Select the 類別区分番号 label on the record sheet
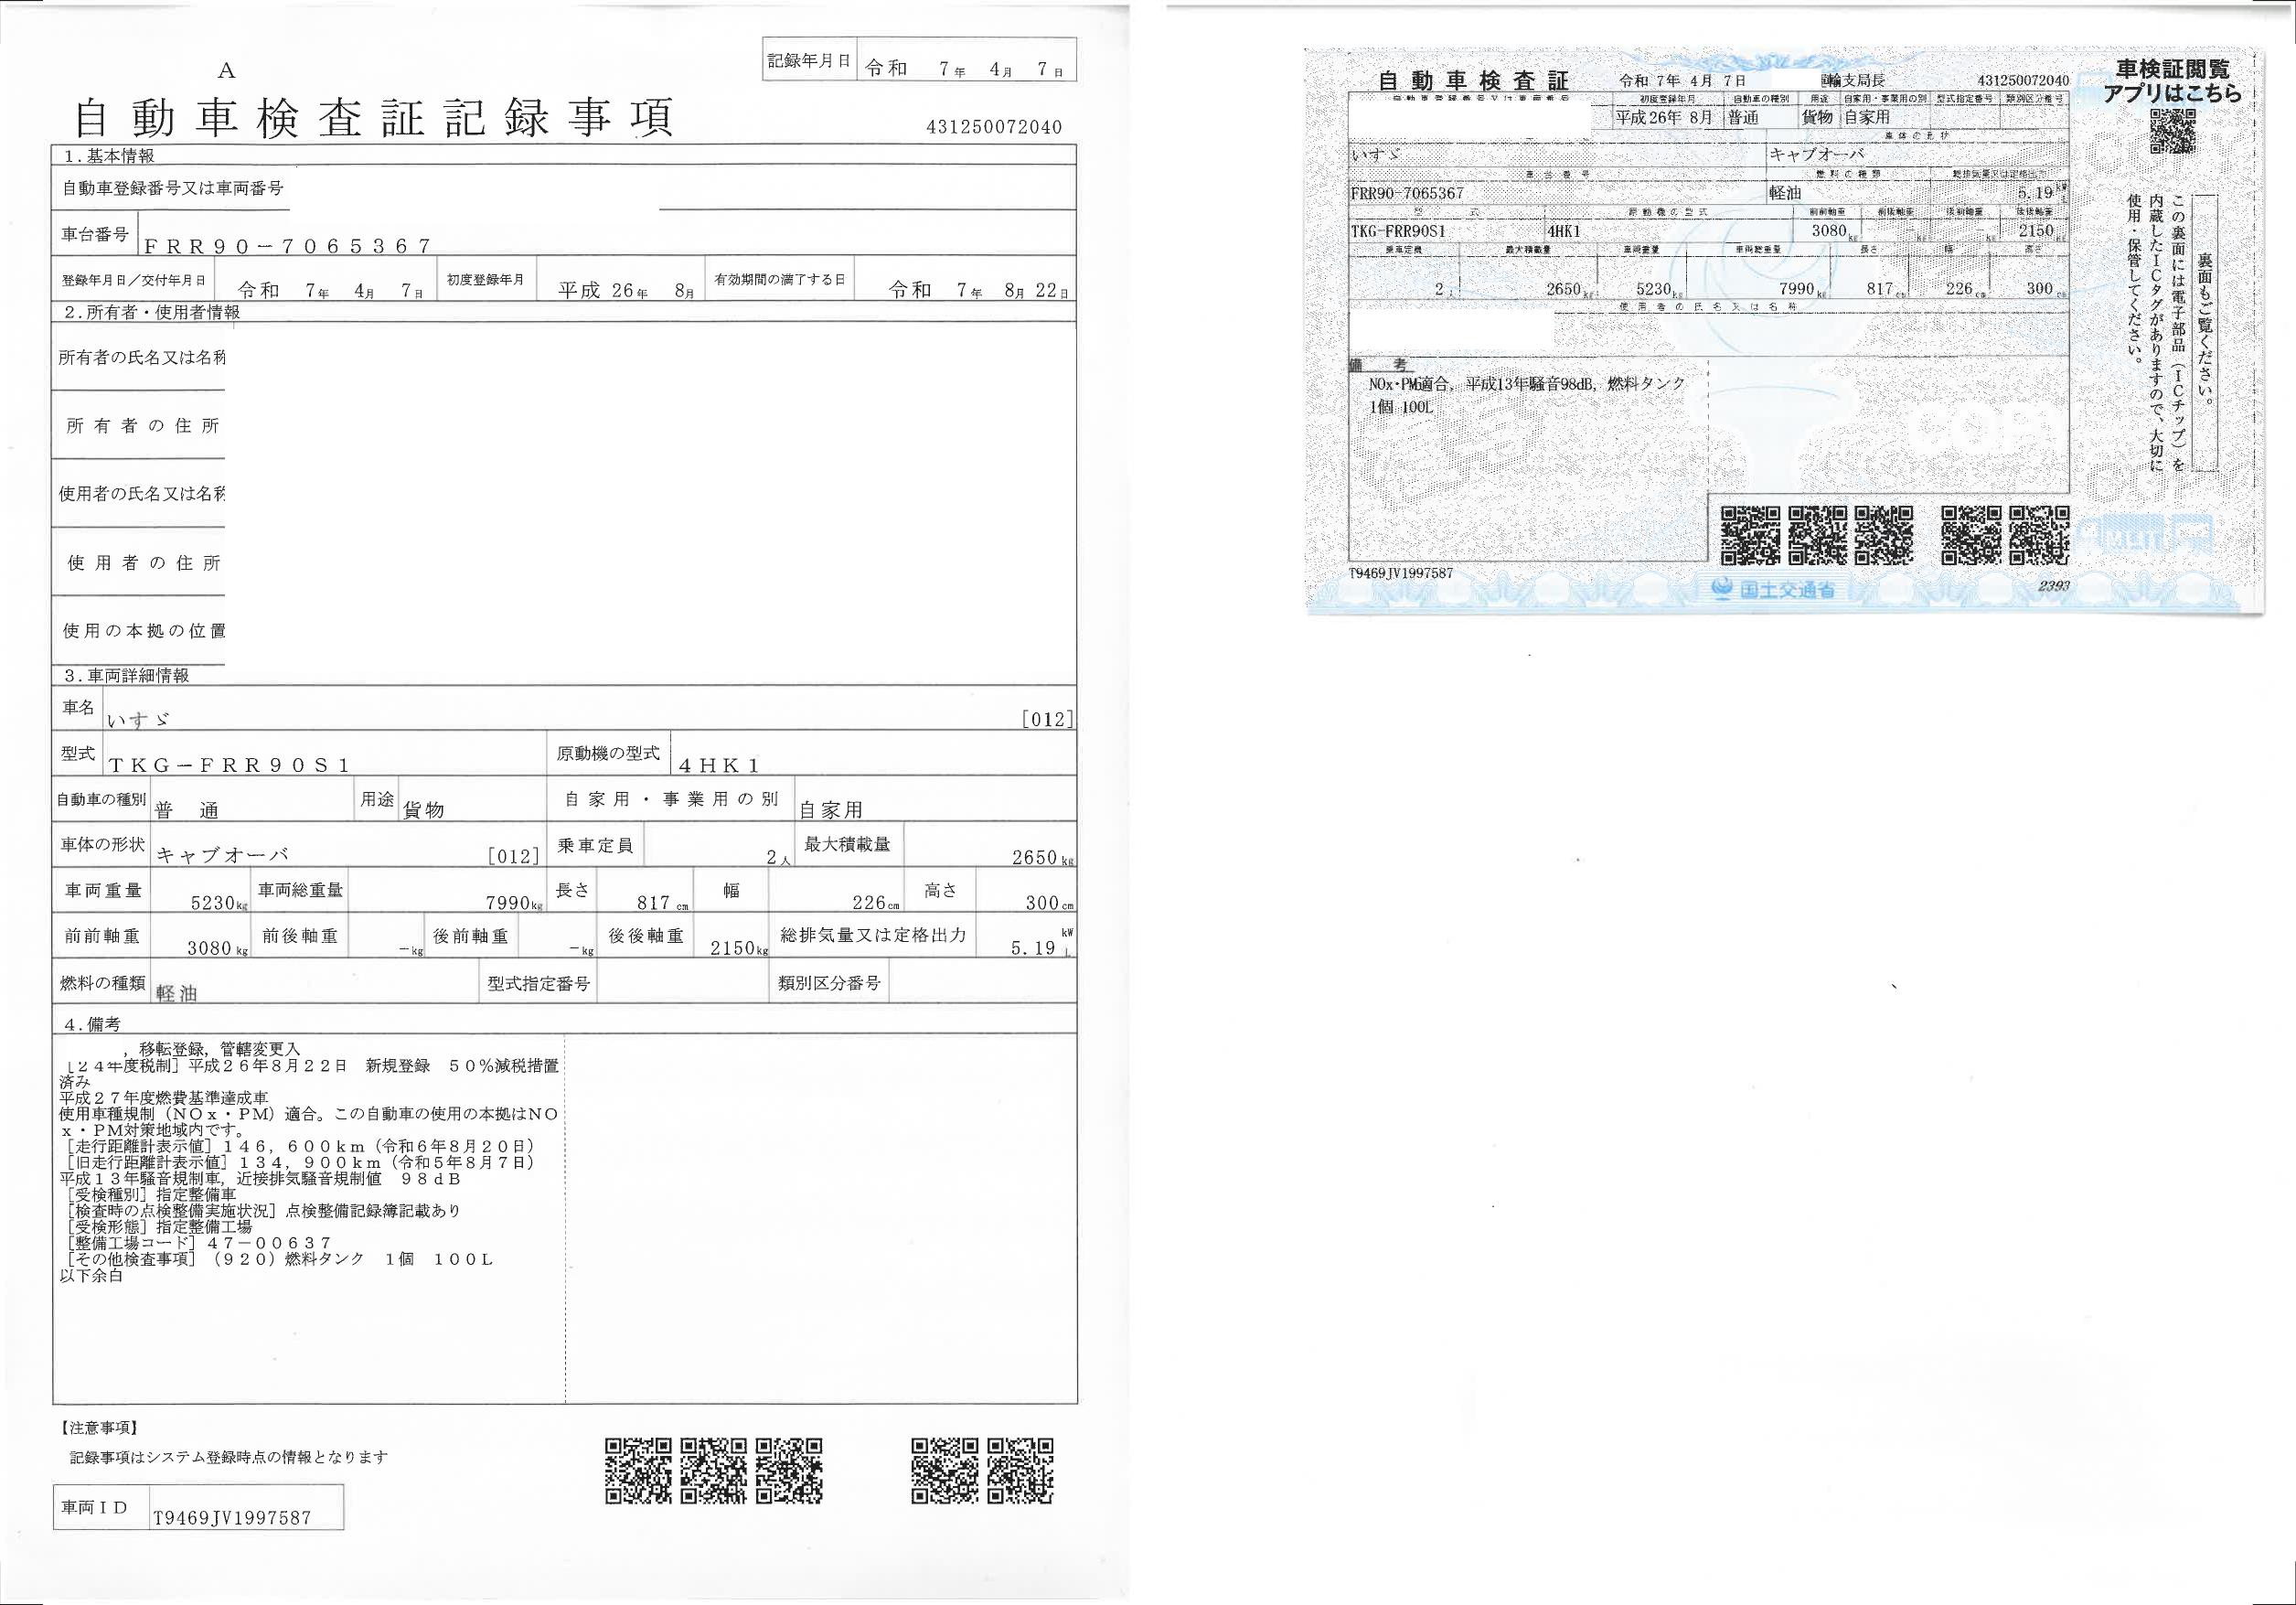2296x1605 pixels. [830, 984]
